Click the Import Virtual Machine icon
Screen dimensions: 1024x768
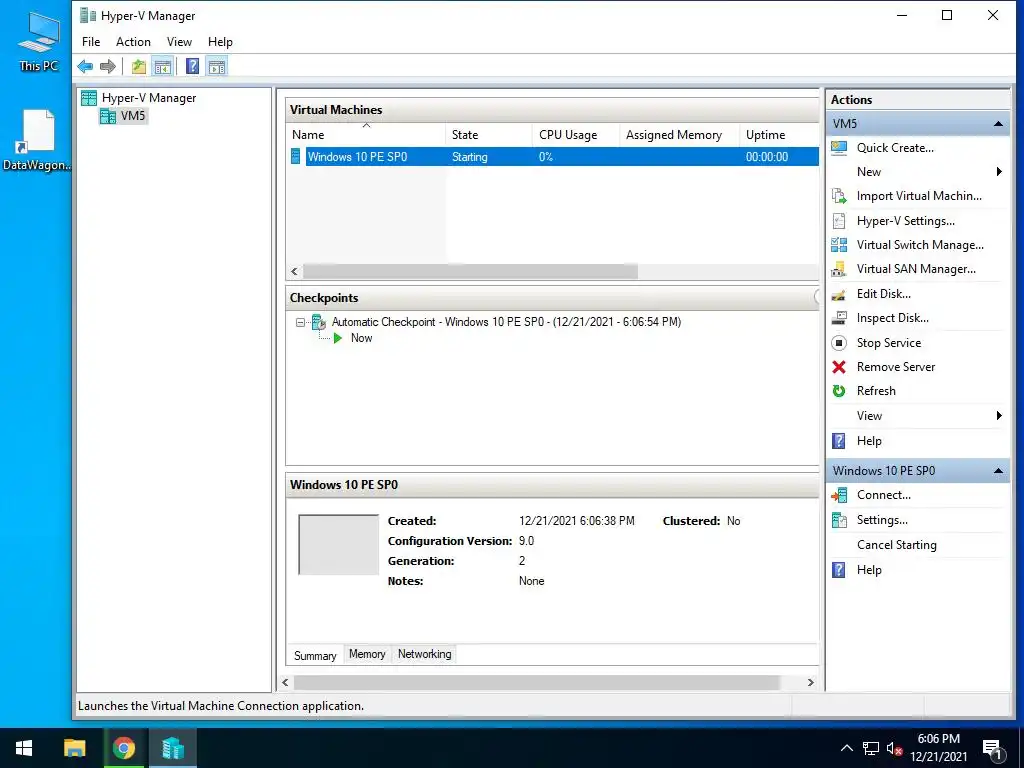click(x=839, y=196)
